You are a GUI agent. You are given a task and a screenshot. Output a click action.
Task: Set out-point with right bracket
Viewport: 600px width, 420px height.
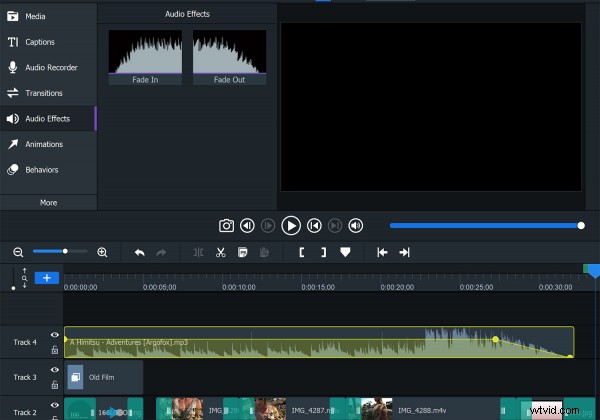tap(324, 252)
